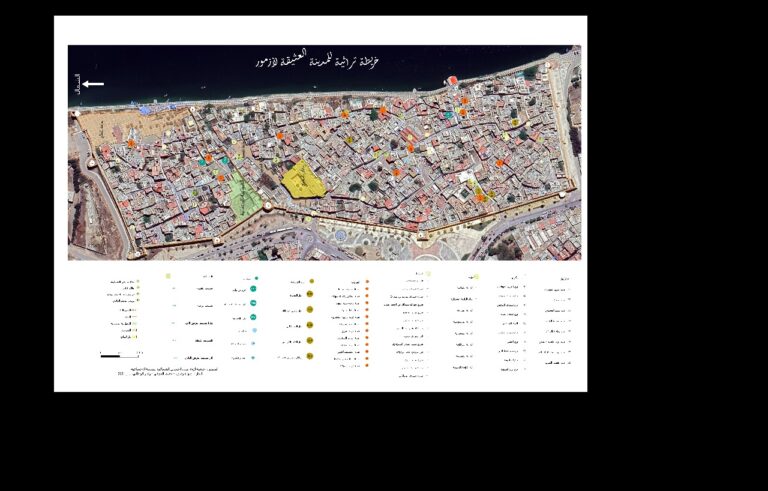Click the pale yellow square legend swatch
768x491 pixels.
[168, 276]
